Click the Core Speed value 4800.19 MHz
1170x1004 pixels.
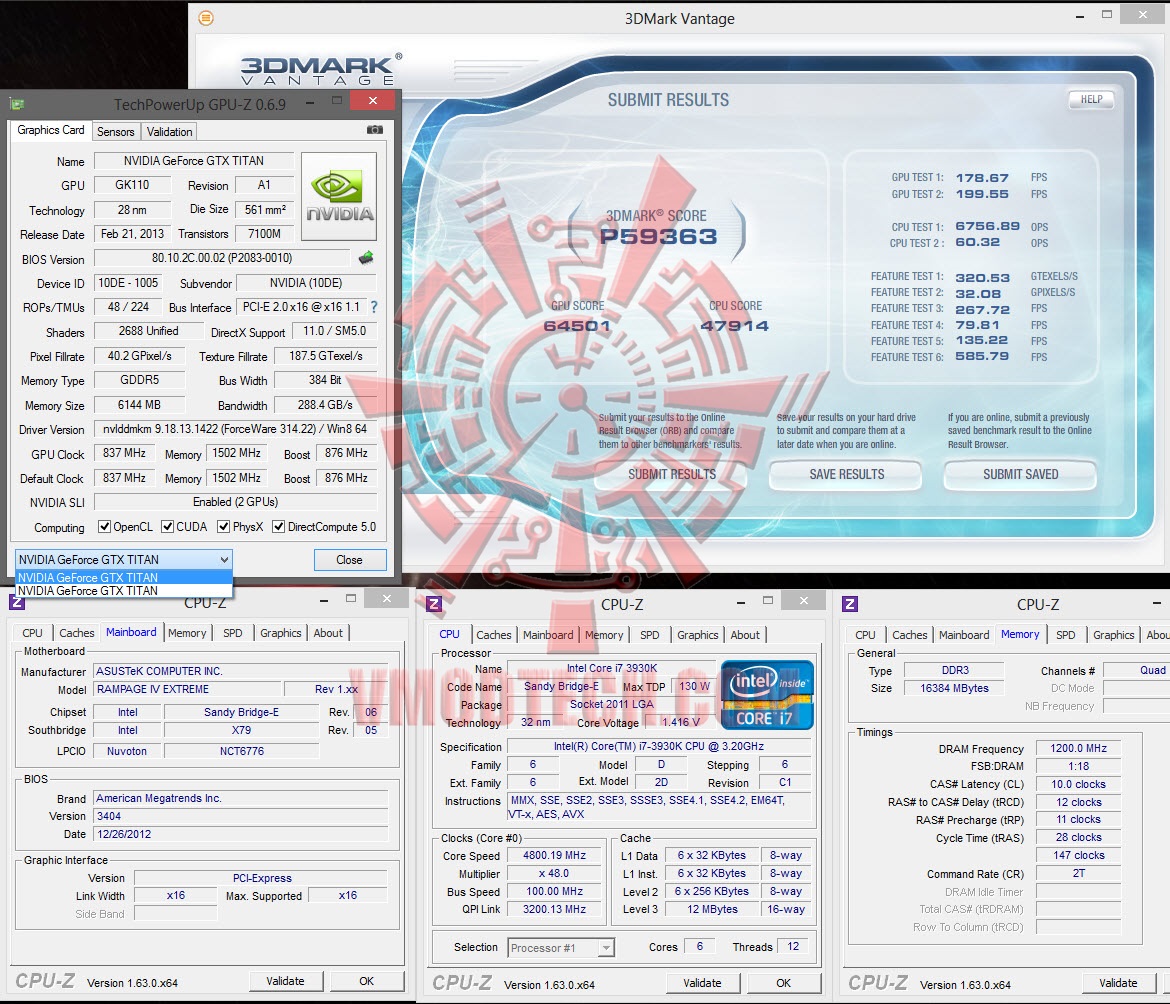(x=554, y=856)
